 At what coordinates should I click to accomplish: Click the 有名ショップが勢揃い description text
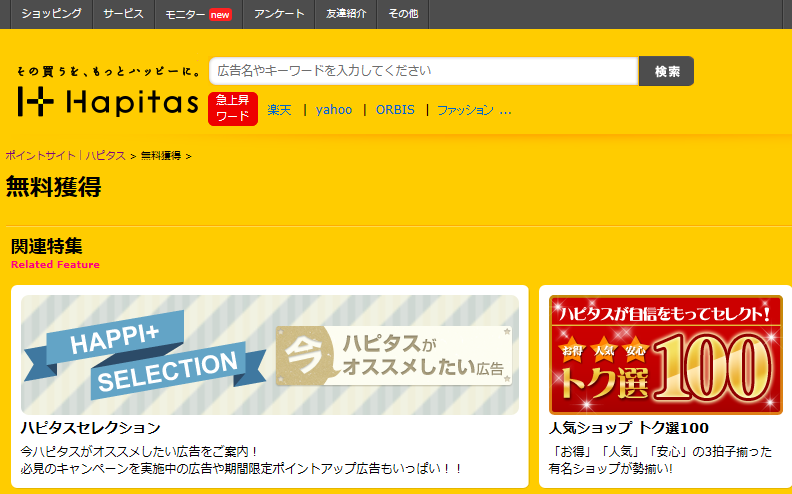click(611, 469)
